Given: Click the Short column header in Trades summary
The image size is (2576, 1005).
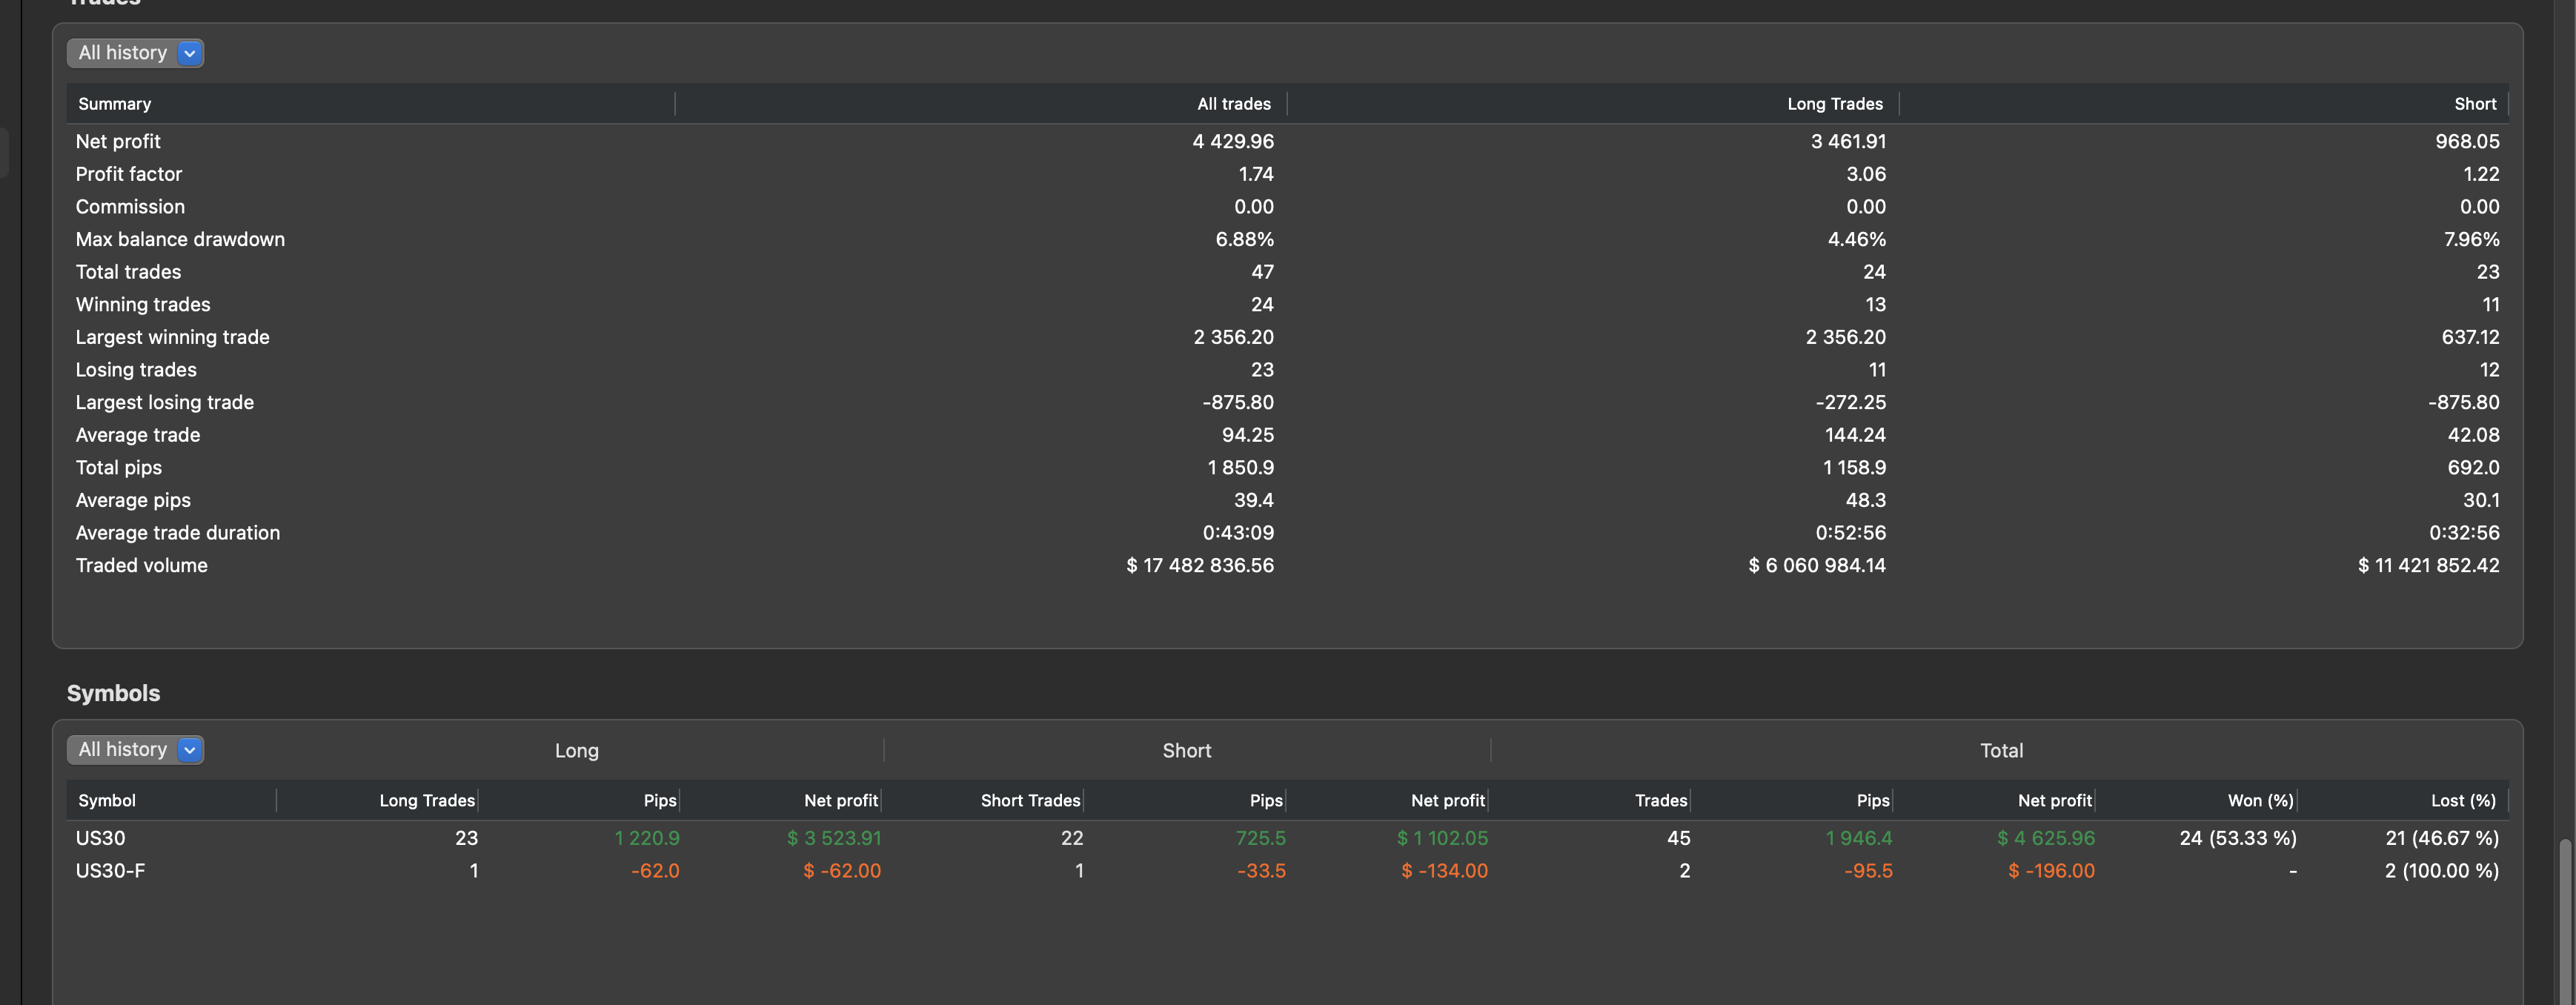Looking at the screenshot, I should 2474,104.
